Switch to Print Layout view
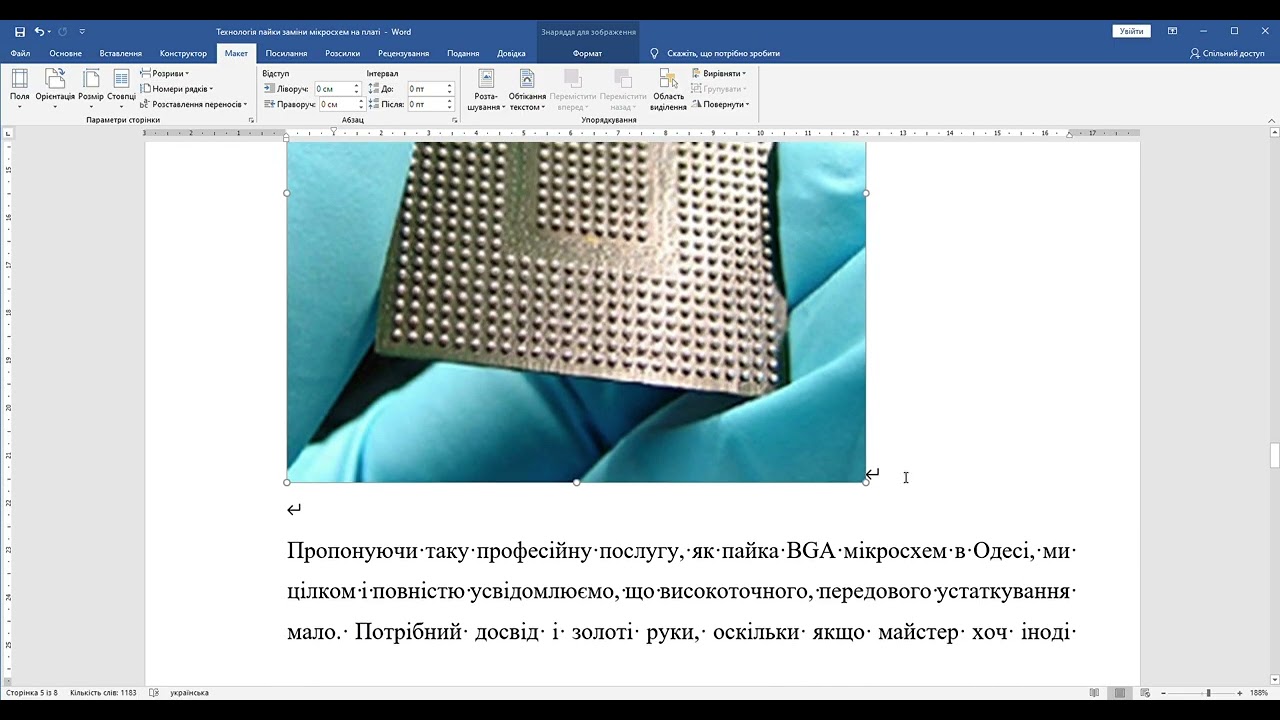 click(x=1120, y=692)
